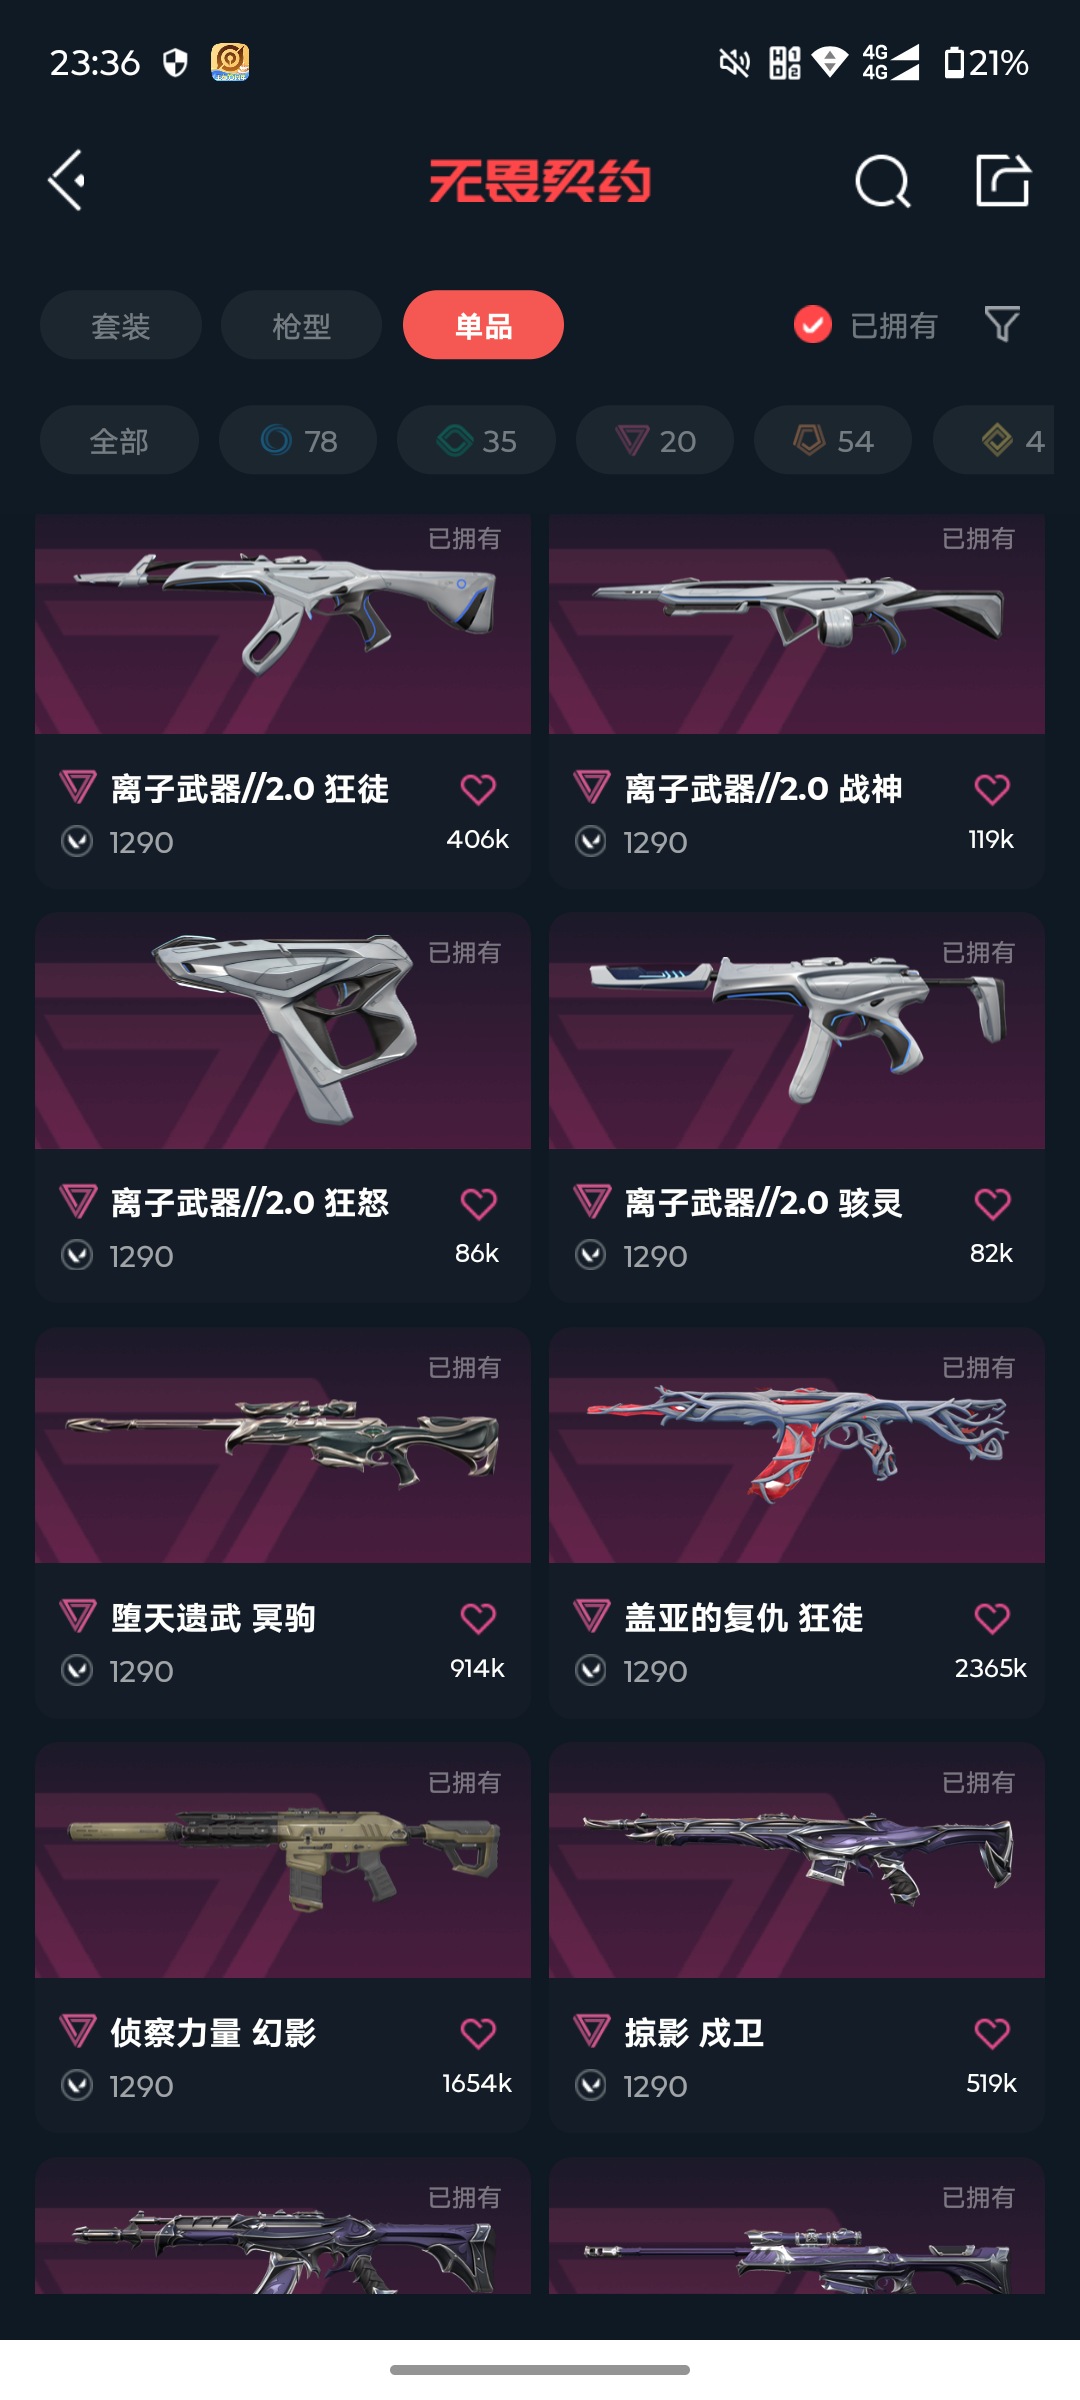Like 侦察力量 幻影 using heart icon
Screen dimensions: 1080x2400
tap(478, 2033)
